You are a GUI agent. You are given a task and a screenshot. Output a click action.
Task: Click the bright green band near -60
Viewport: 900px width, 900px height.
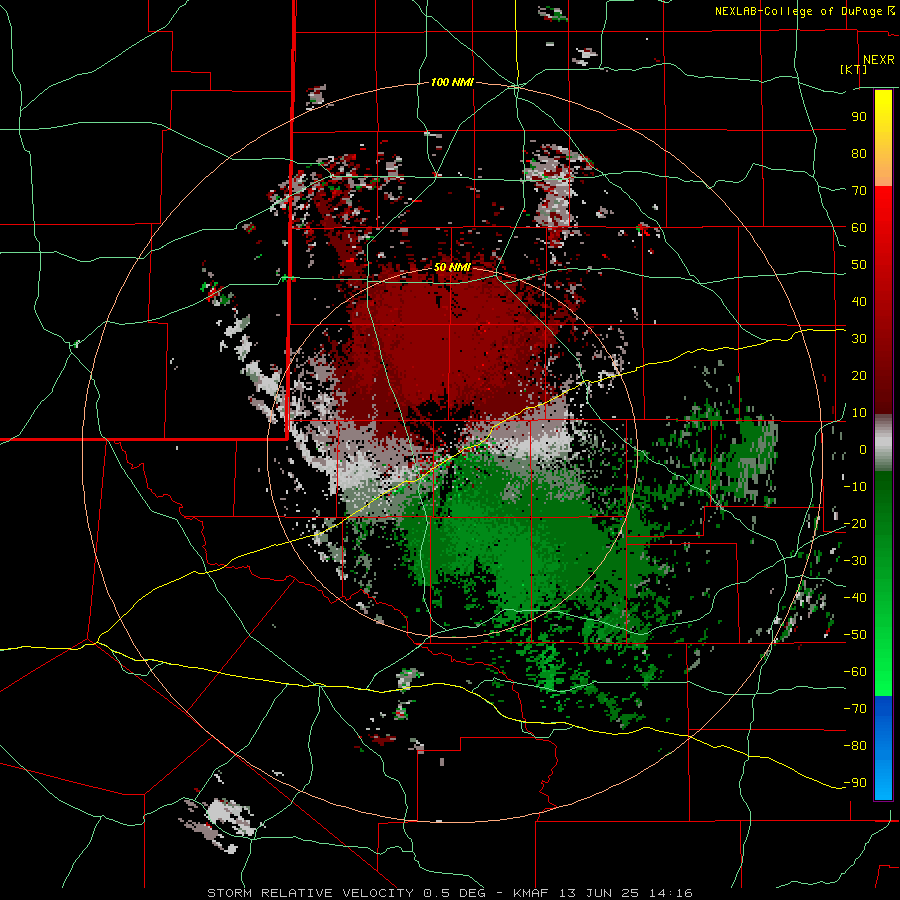point(883,677)
